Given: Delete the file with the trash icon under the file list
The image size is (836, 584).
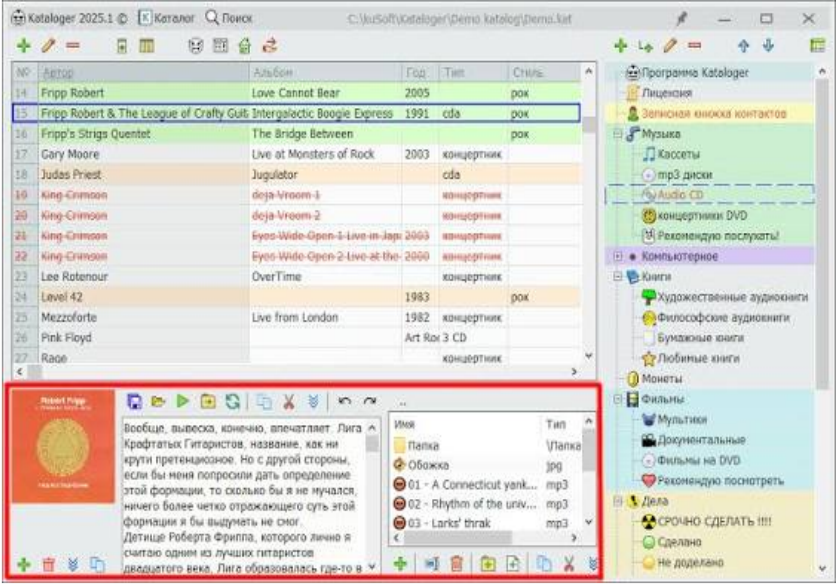Looking at the screenshot, I should [456, 564].
